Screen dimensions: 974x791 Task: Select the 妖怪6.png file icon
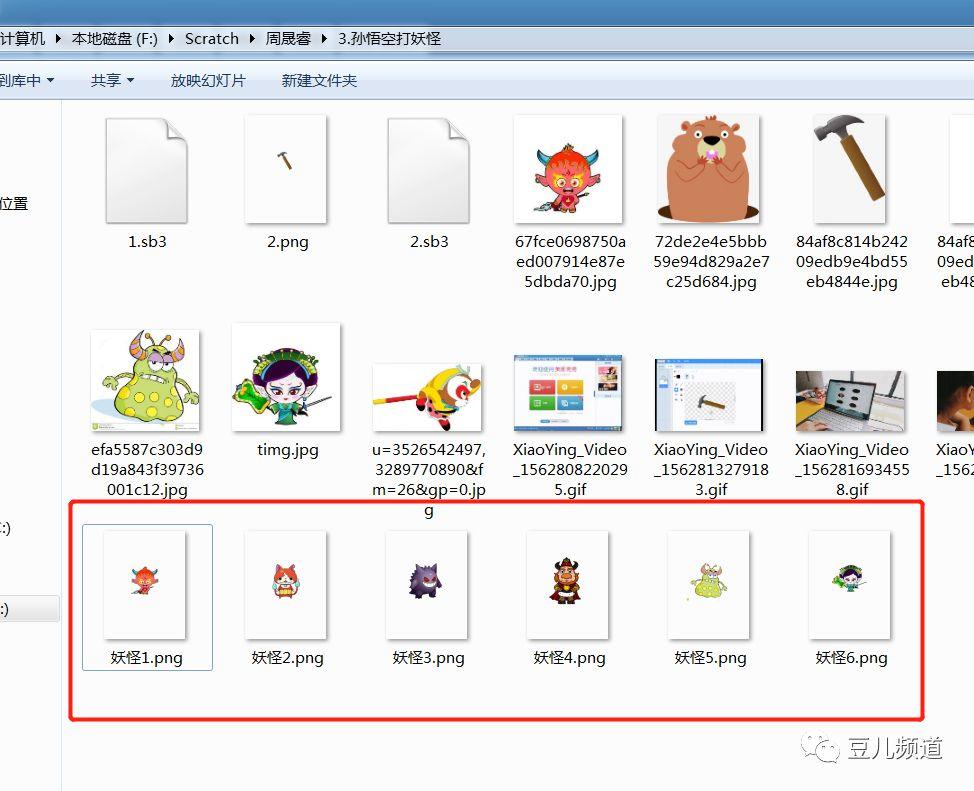[x=850, y=585]
